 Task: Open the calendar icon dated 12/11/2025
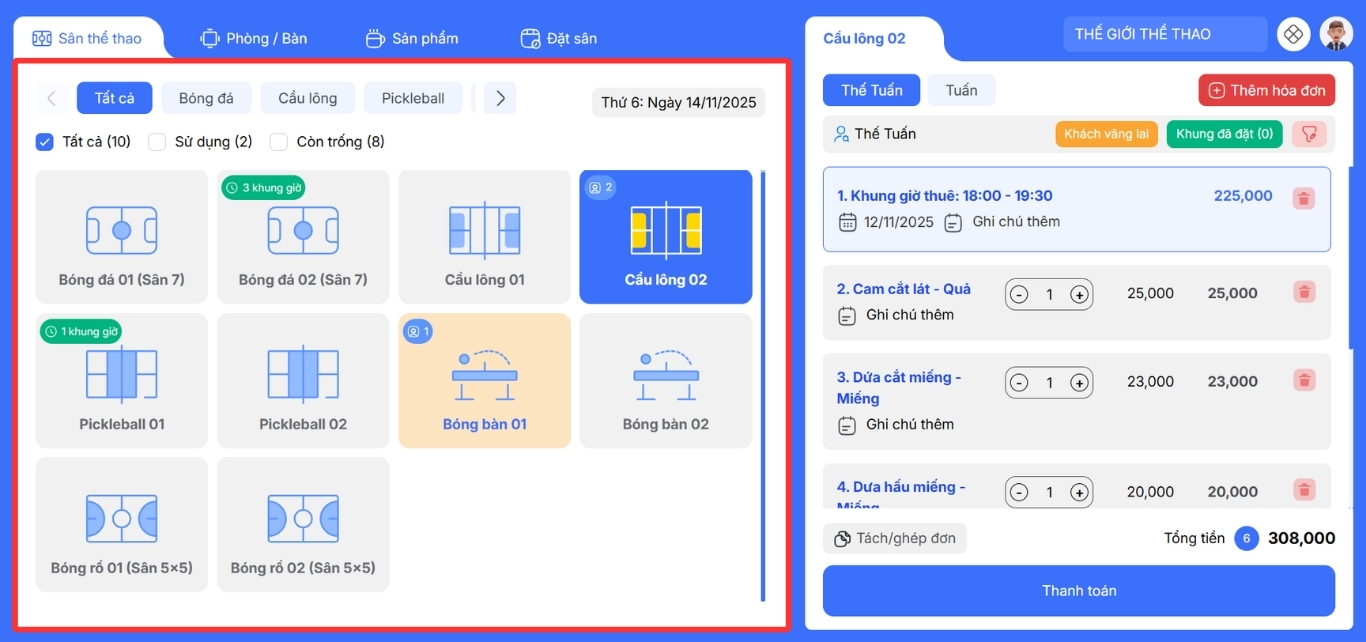847,222
